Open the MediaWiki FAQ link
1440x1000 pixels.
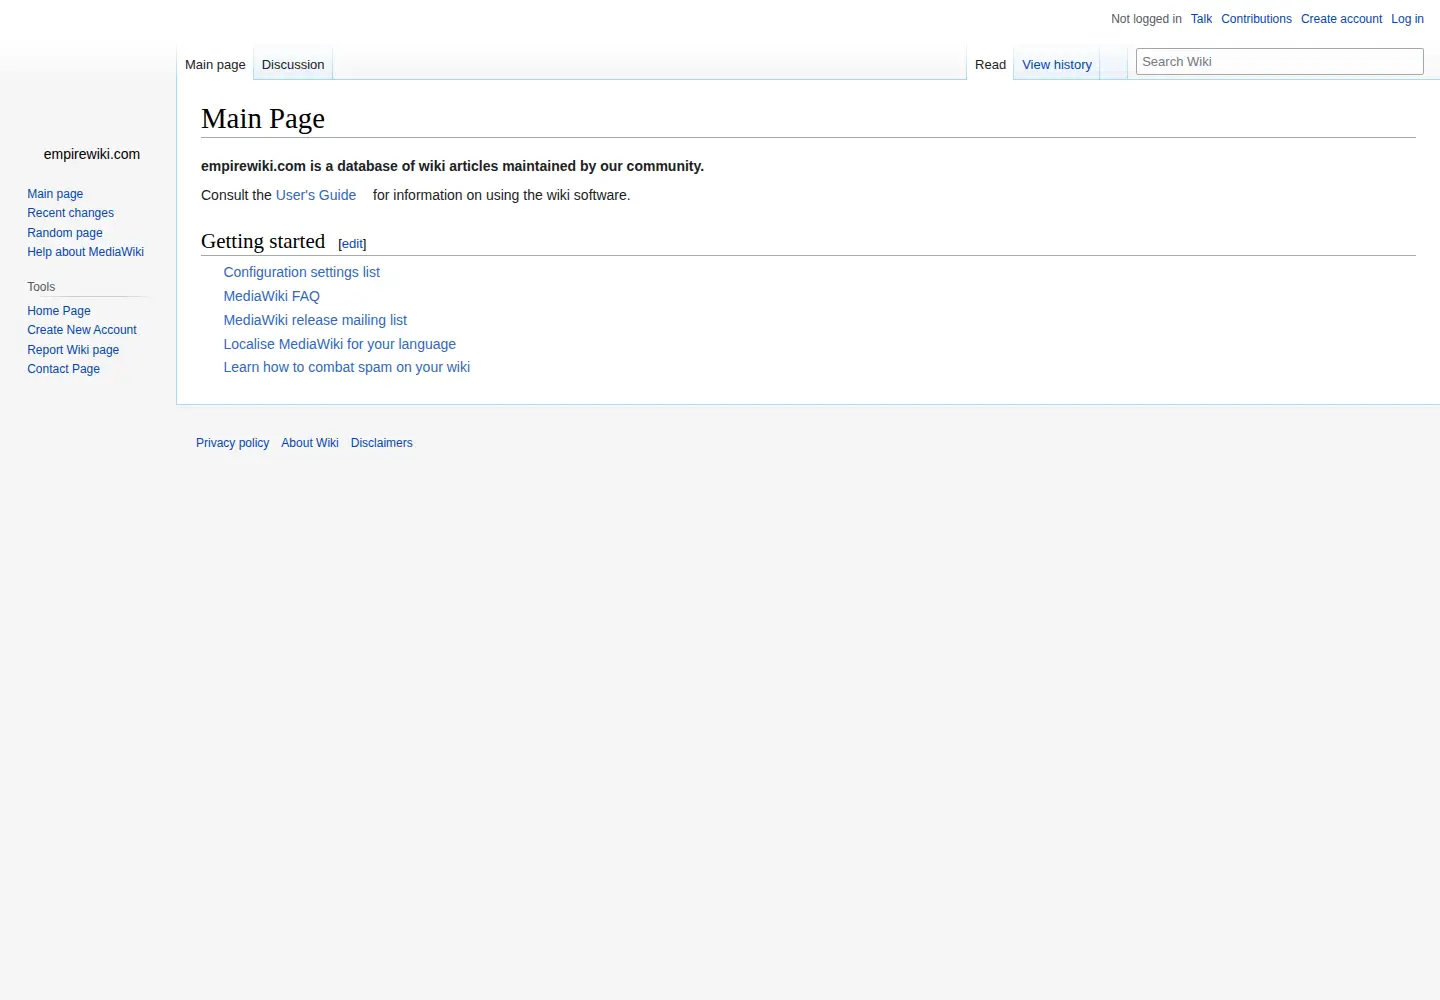[271, 296]
